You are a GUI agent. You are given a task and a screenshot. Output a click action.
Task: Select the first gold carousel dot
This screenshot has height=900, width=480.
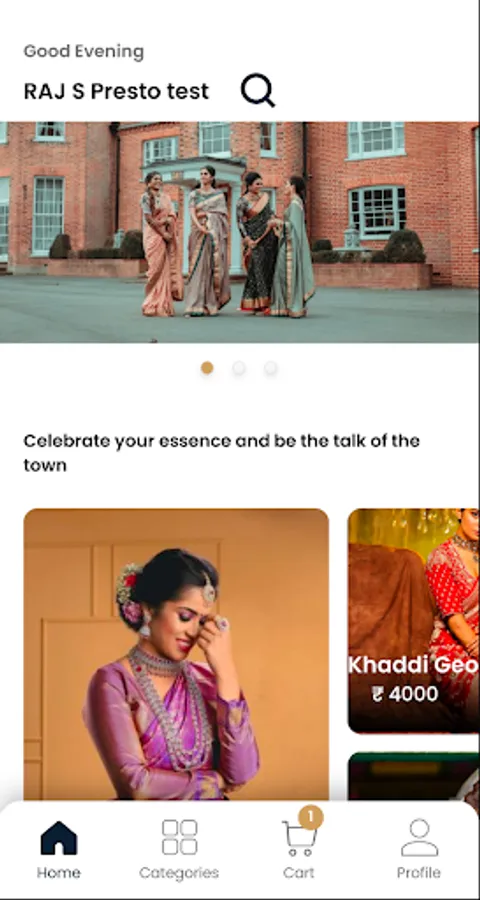pyautogui.click(x=207, y=368)
